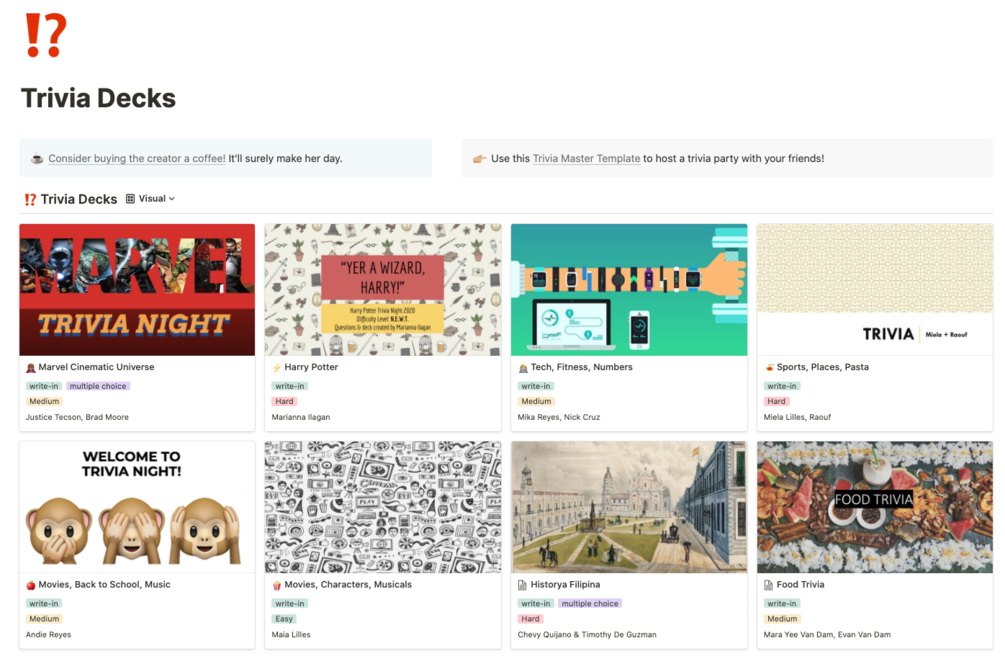Click the multiple choice tag on Marvel card
Viewport: 1005px width, 656px height.
point(98,386)
